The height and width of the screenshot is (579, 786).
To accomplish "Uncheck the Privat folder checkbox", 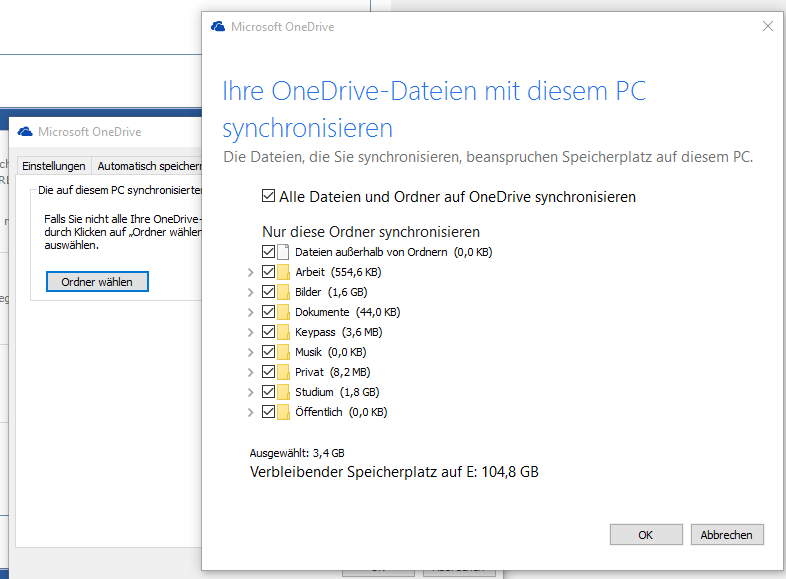I will [268, 372].
